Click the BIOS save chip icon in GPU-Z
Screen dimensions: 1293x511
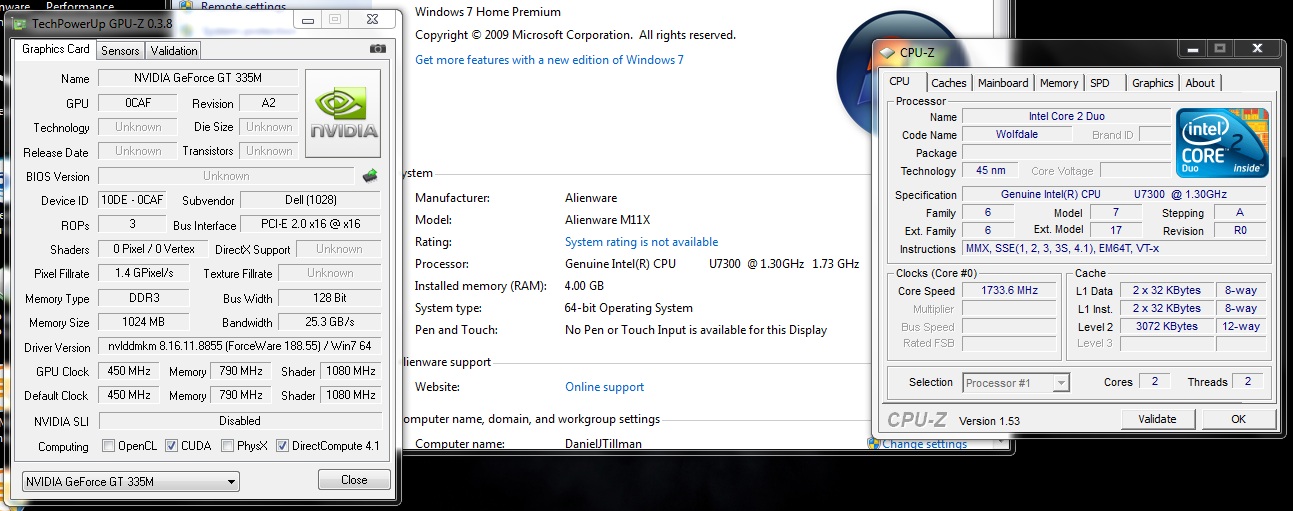coord(370,176)
